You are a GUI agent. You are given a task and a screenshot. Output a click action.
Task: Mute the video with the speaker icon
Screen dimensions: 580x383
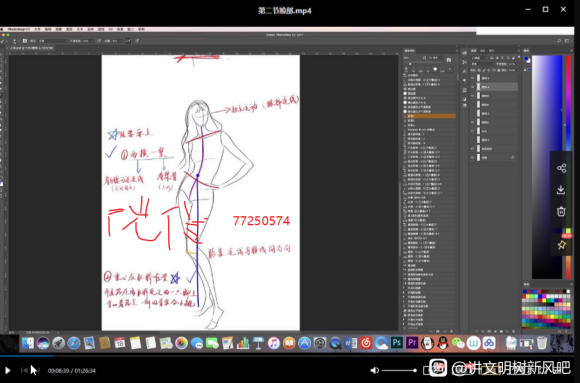pyautogui.click(x=374, y=370)
